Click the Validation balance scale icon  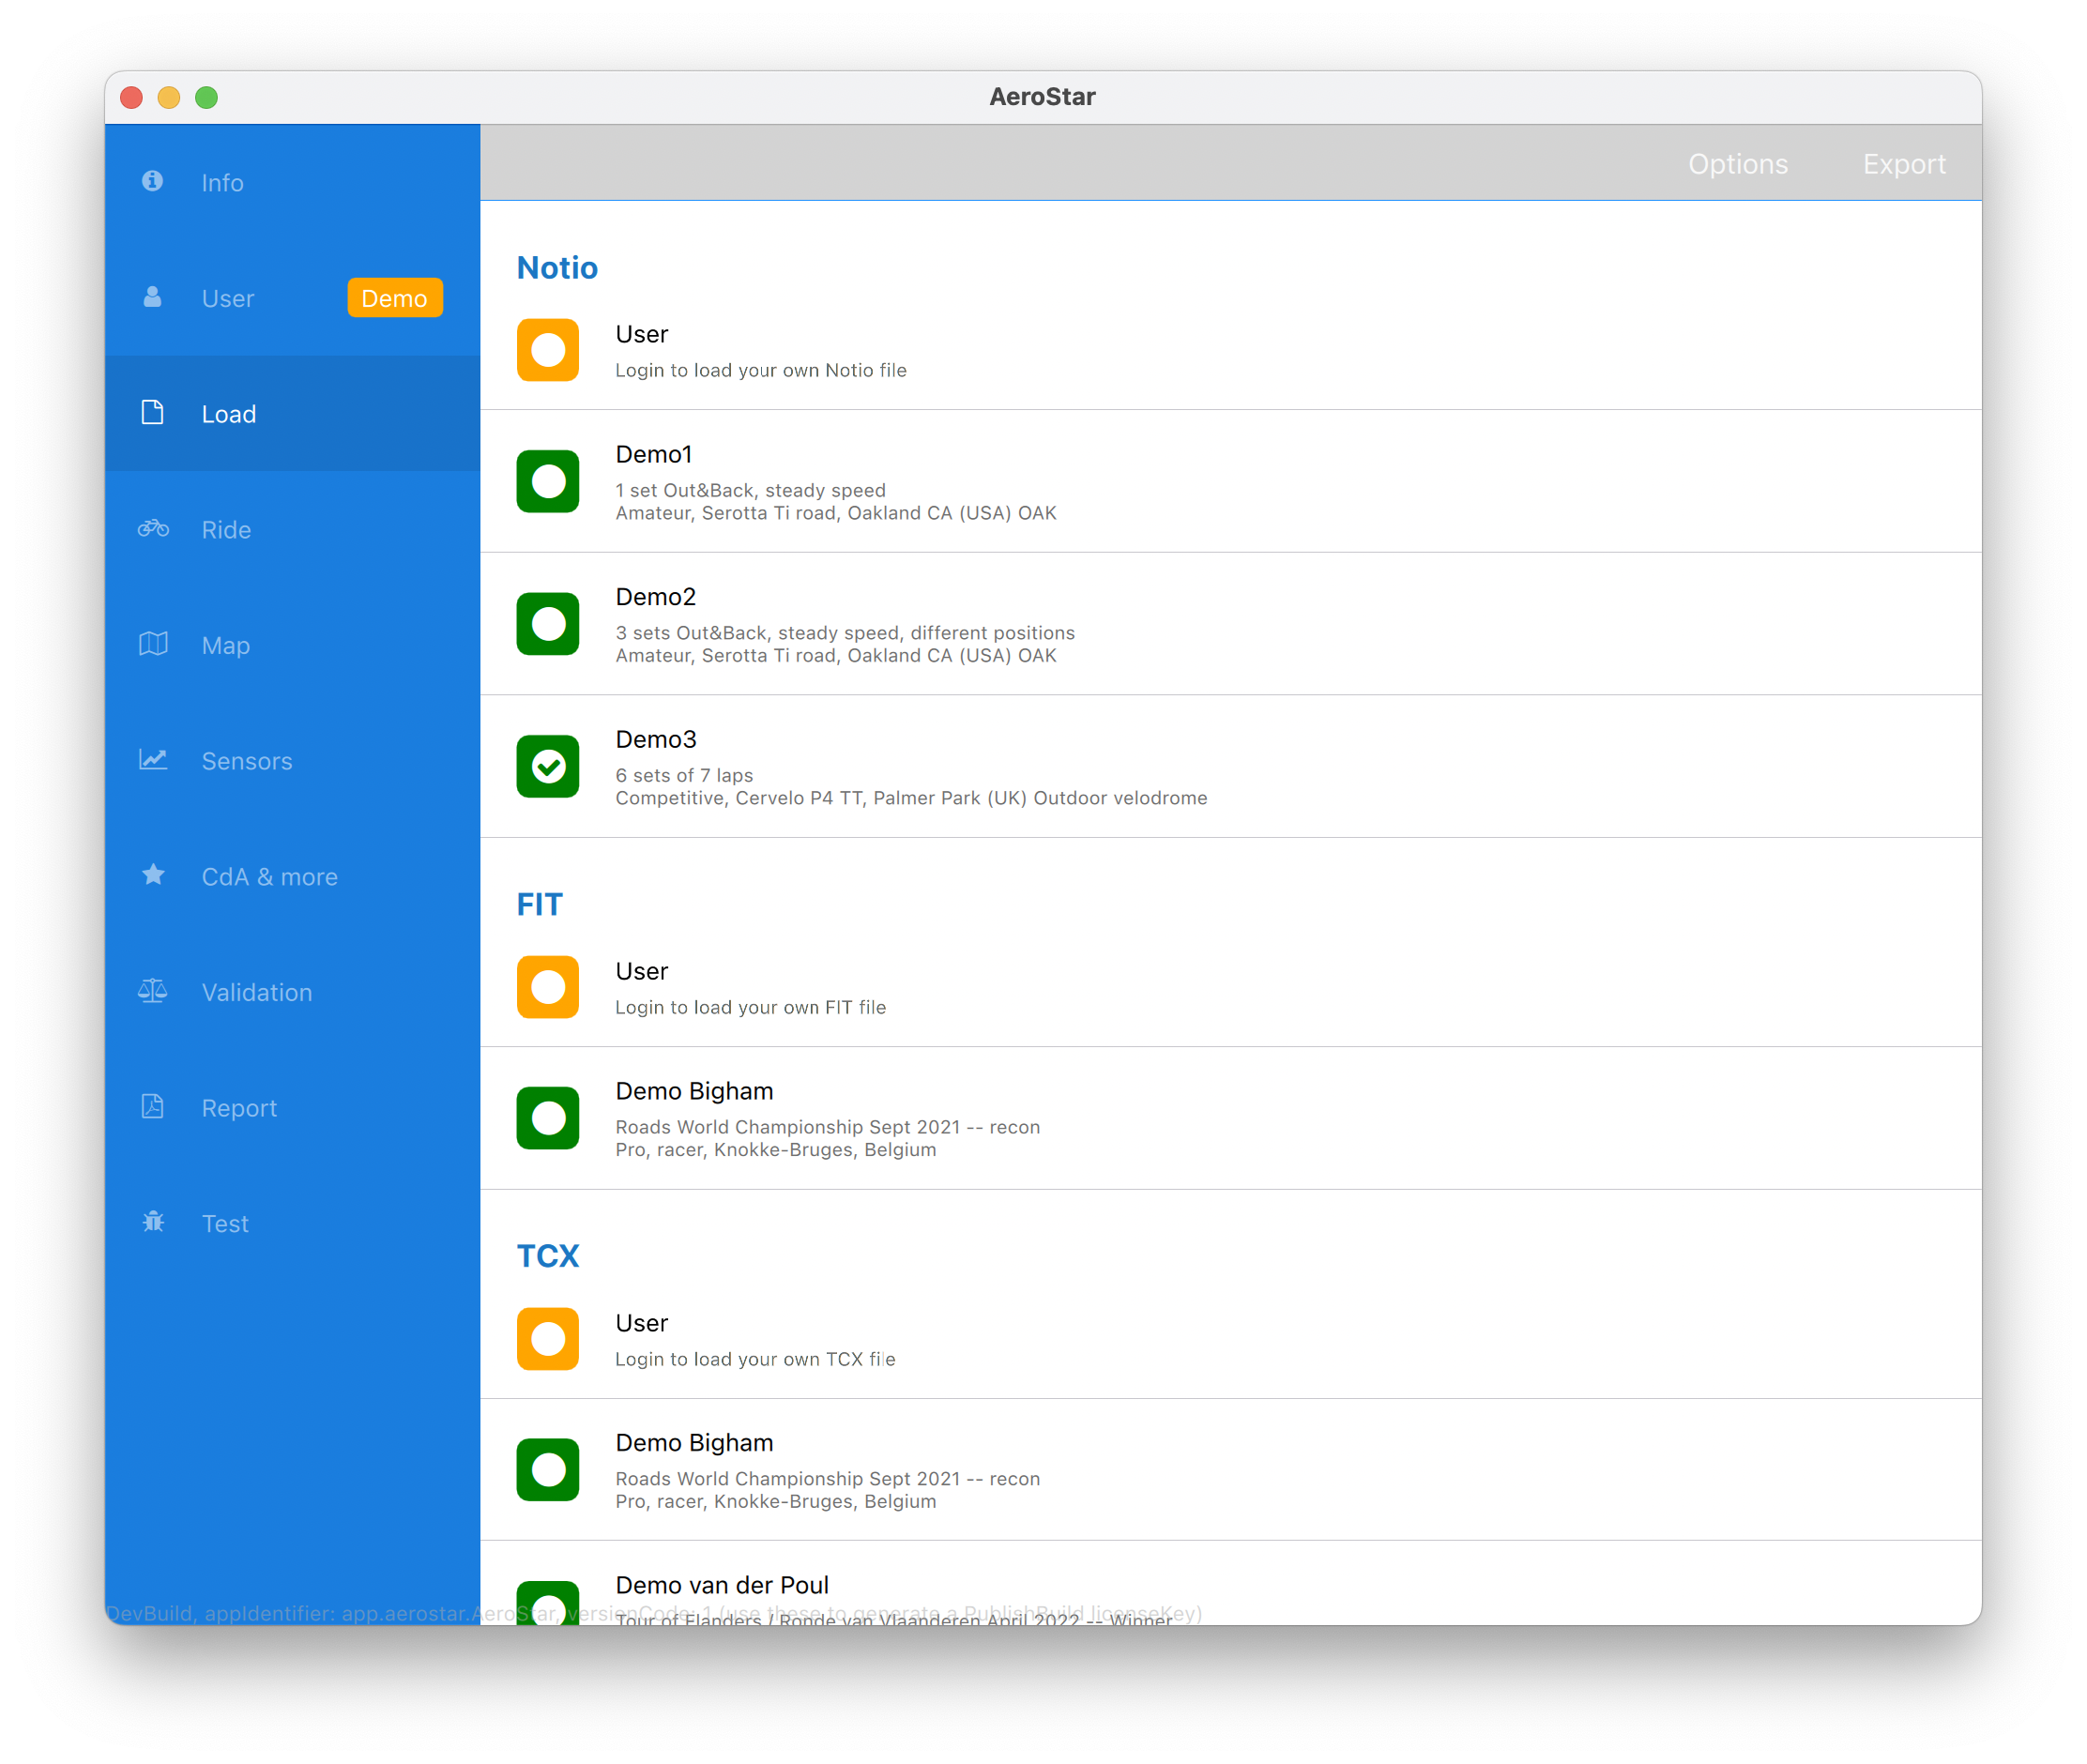153,991
